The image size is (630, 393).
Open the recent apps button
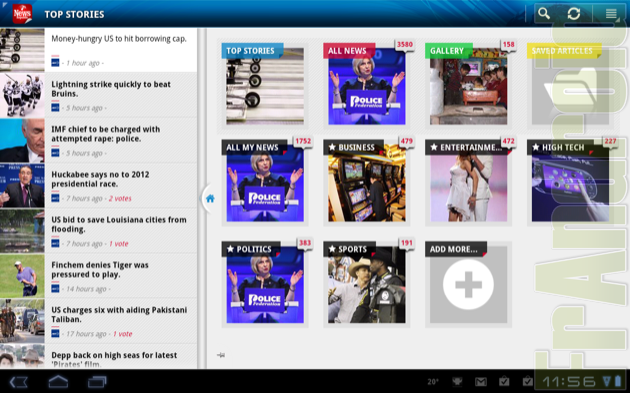(x=97, y=381)
